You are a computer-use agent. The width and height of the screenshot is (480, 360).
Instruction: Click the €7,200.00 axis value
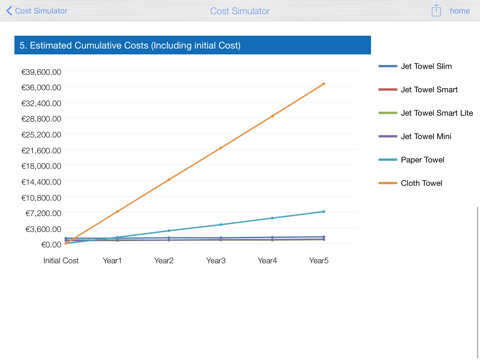(43, 213)
